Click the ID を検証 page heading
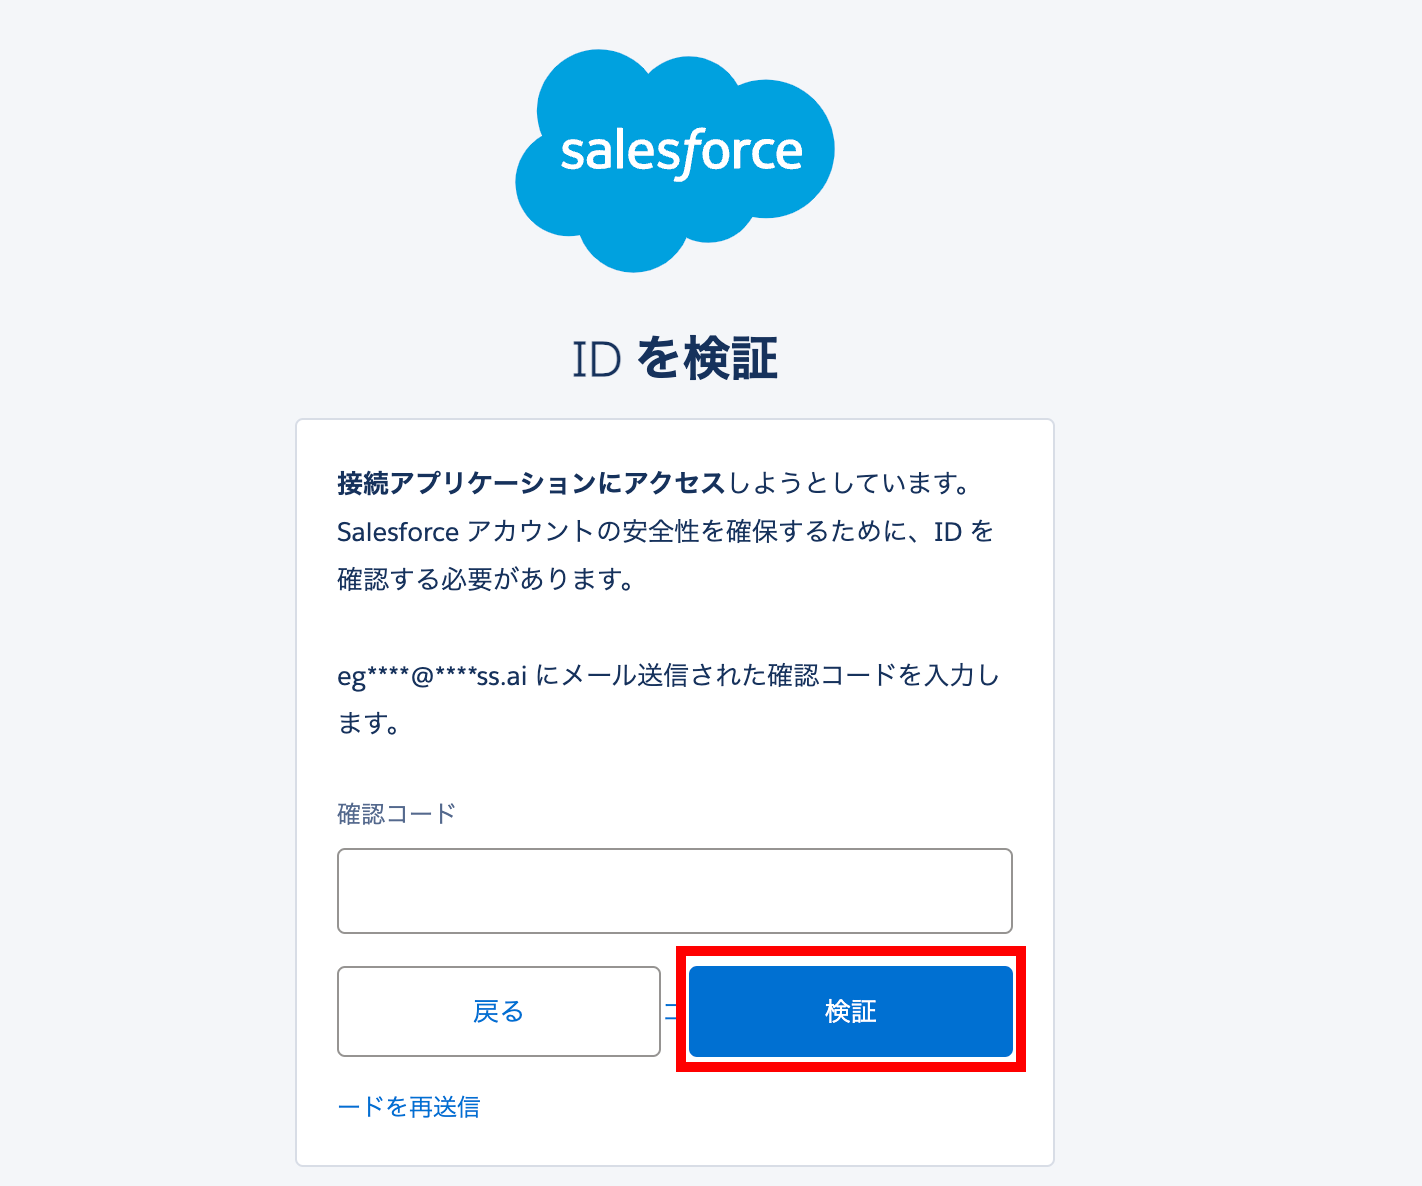This screenshot has height=1186, width=1422. click(x=675, y=359)
